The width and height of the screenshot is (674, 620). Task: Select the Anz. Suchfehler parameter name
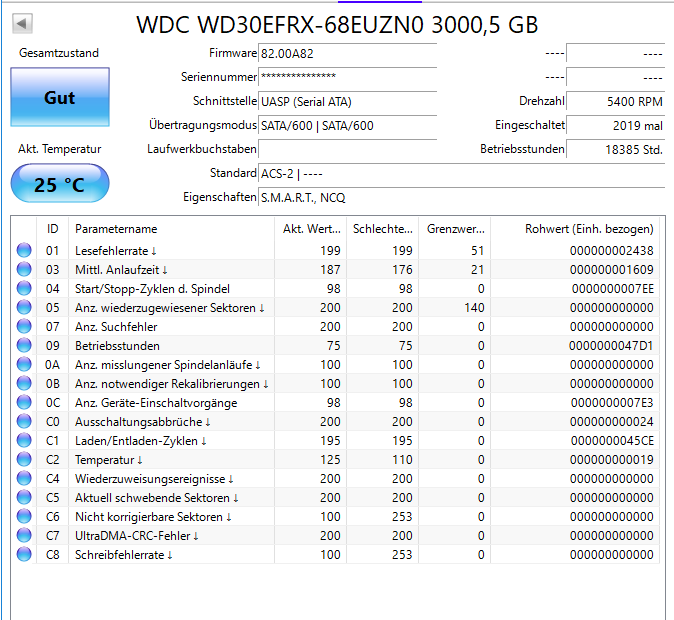116,327
